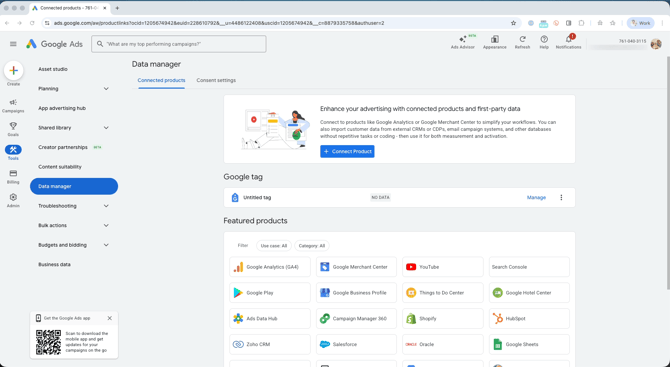Viewport: 670px width, 367px height.
Task: Click the account profile avatar
Action: pos(656,44)
